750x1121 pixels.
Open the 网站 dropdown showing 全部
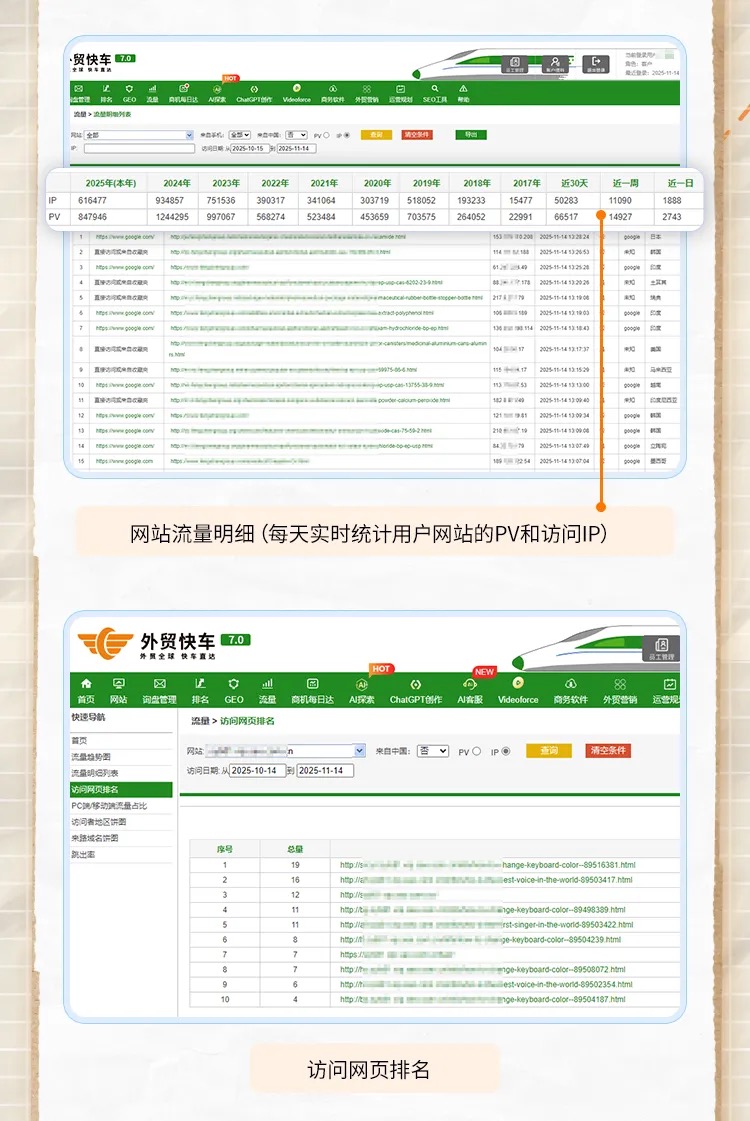coord(138,135)
